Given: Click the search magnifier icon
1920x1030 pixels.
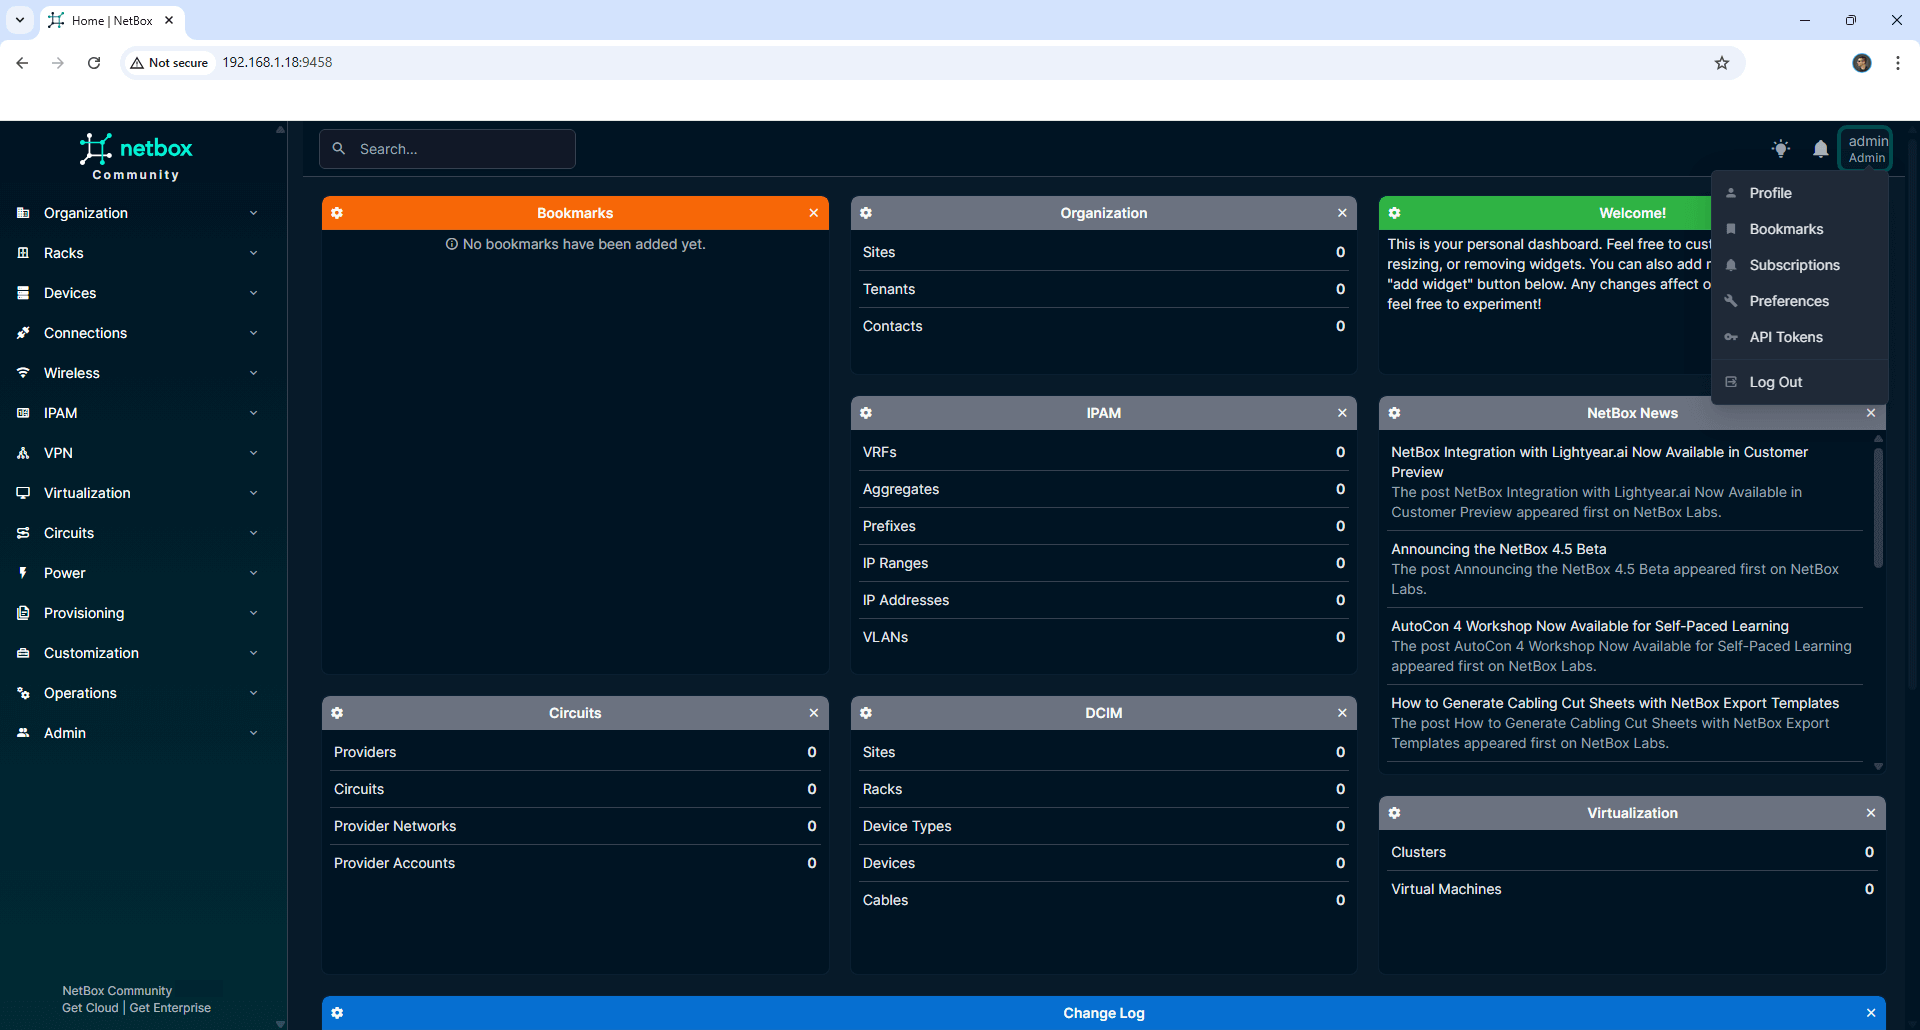Looking at the screenshot, I should tap(340, 148).
